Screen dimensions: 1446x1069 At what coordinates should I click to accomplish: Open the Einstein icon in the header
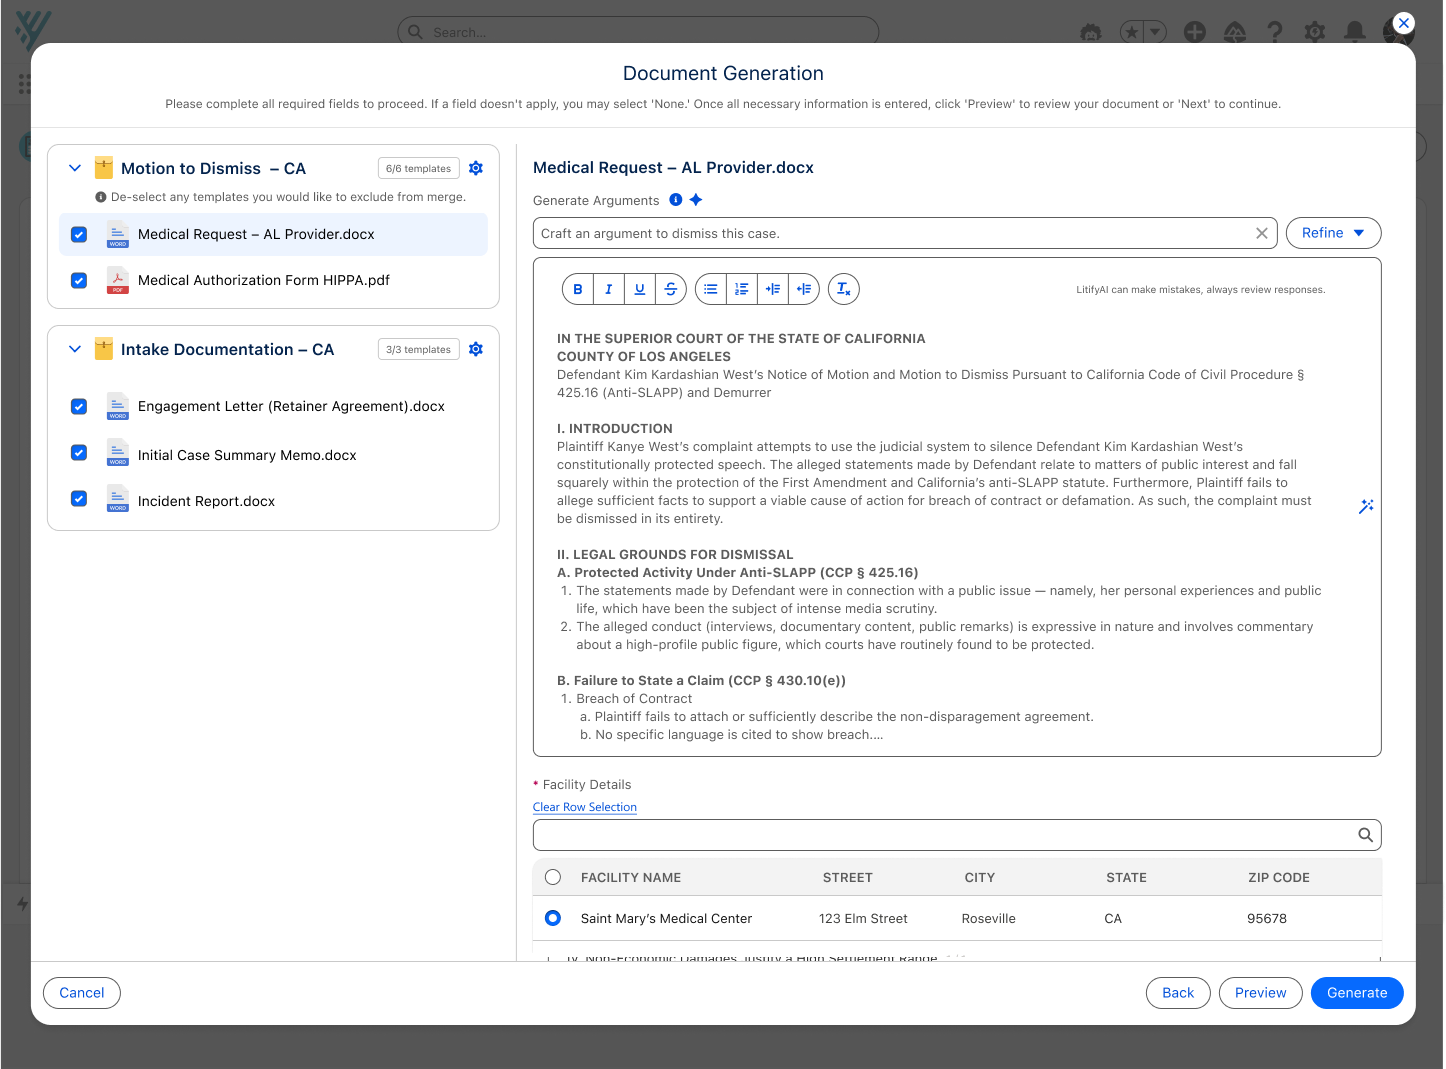tap(1091, 32)
